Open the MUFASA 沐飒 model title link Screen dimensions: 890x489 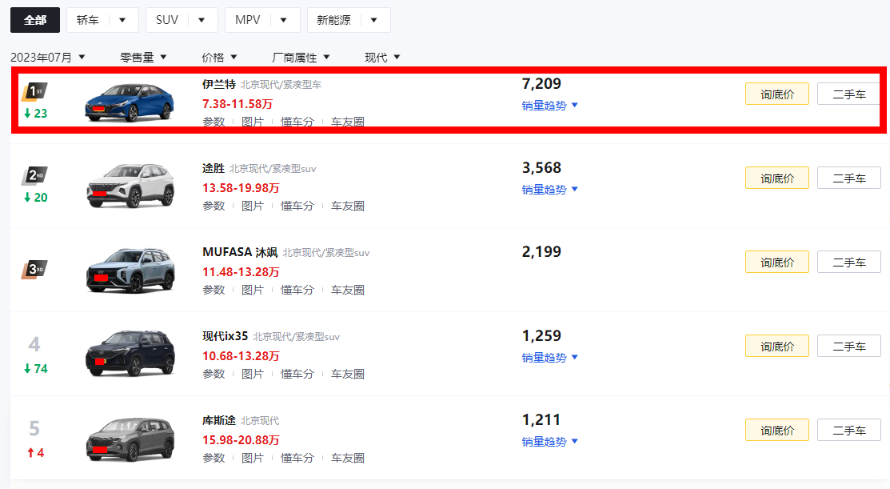coord(240,252)
